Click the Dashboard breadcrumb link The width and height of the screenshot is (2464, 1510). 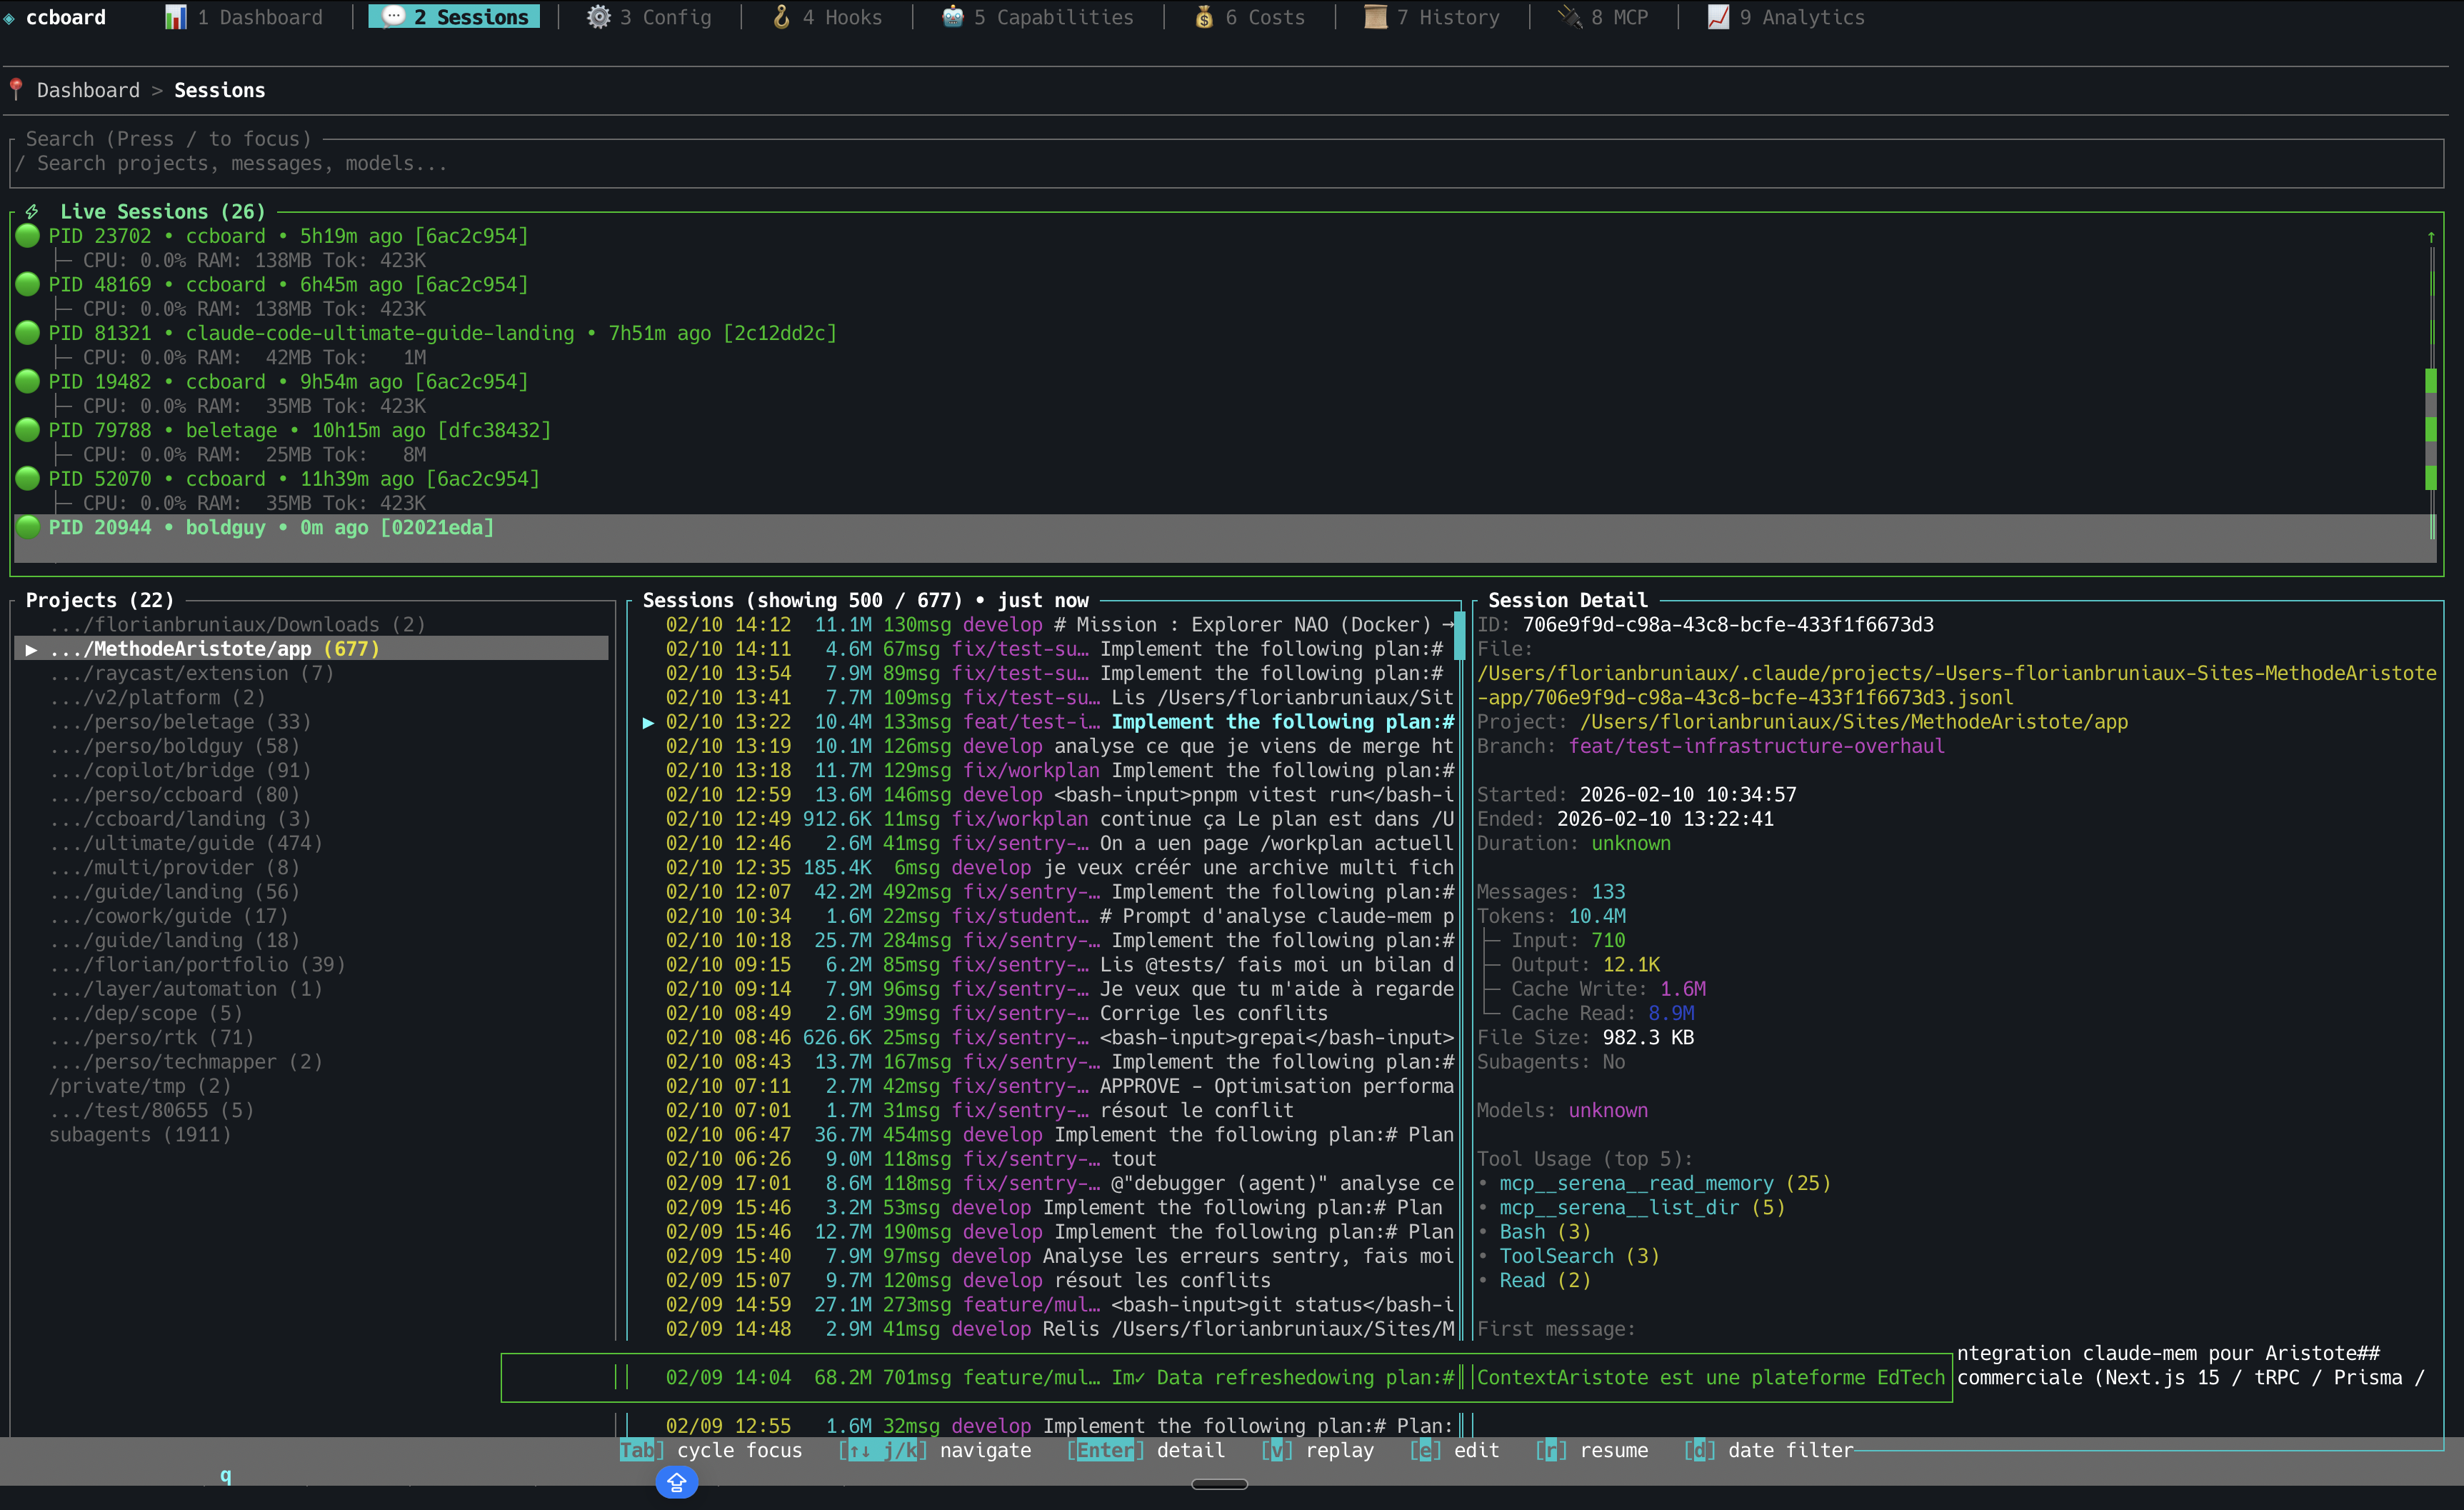coord(88,90)
